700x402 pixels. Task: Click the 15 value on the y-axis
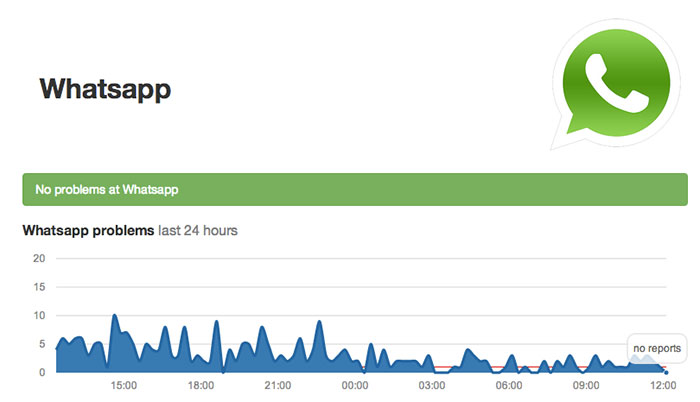(x=40, y=286)
